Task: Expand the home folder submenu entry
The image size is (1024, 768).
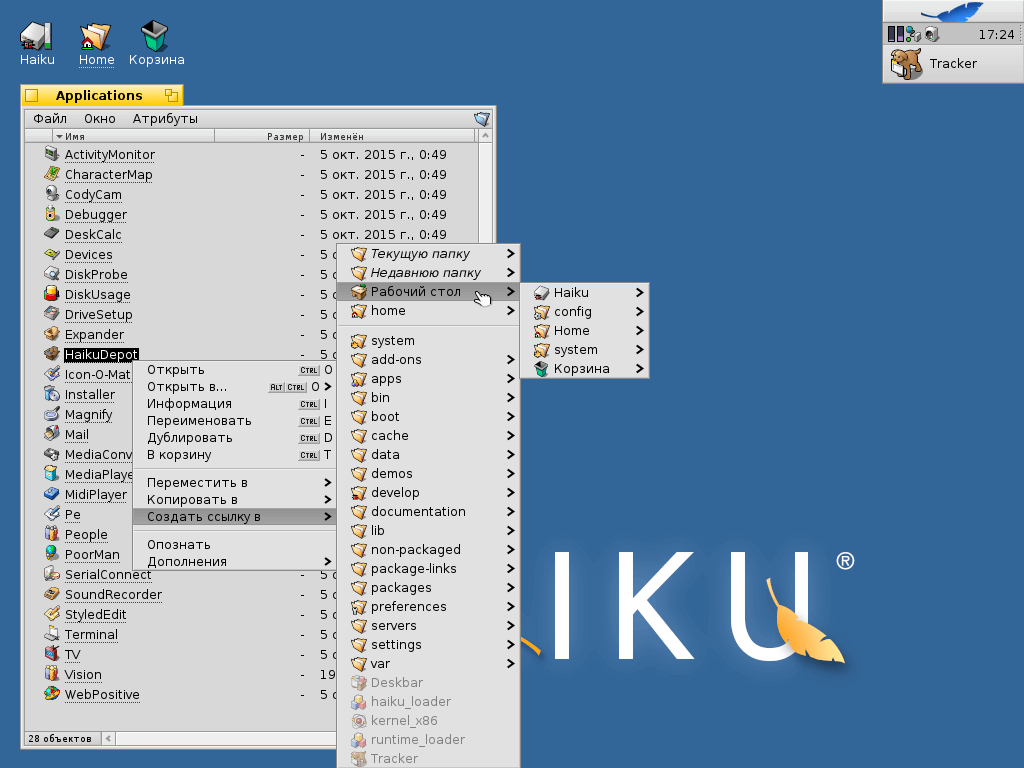Action: (428, 311)
